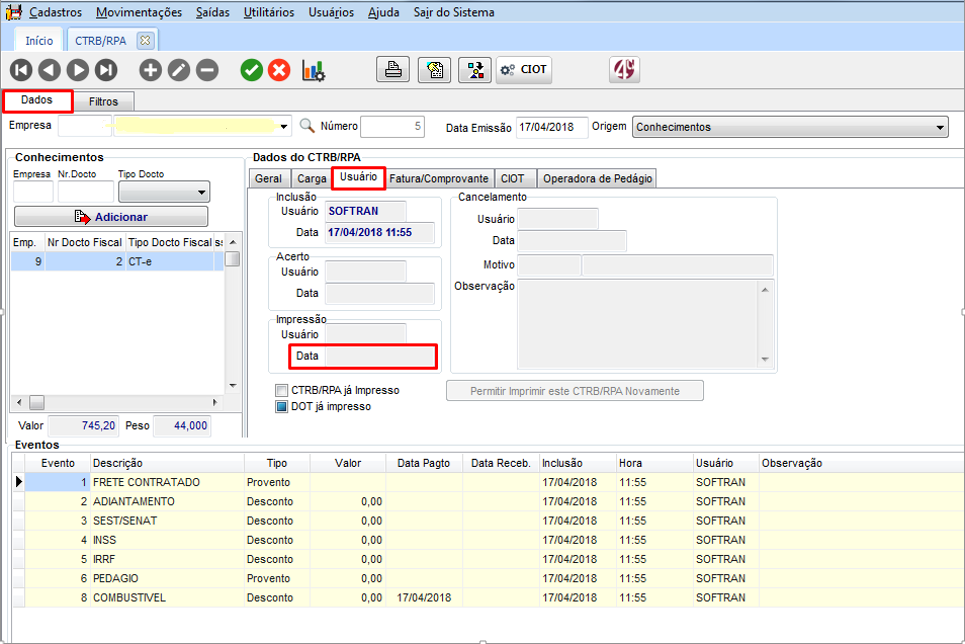Open the Tipo Docto dropdown
This screenshot has width=965, height=644.
(x=202, y=192)
